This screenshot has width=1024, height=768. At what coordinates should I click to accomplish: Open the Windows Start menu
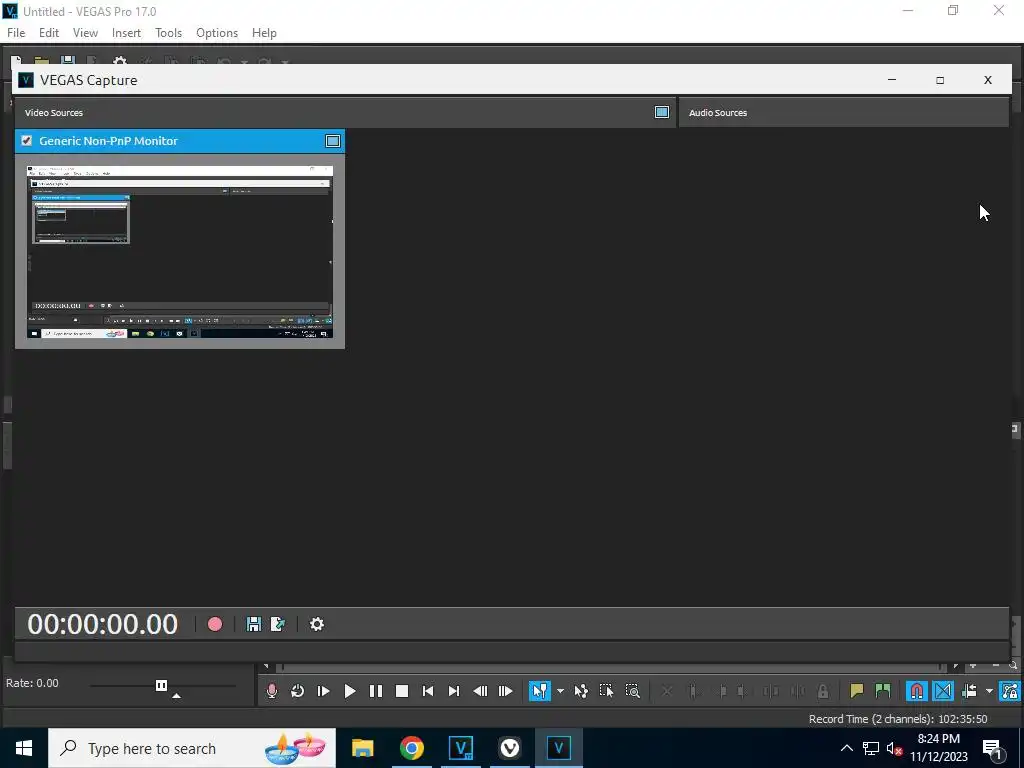24,748
